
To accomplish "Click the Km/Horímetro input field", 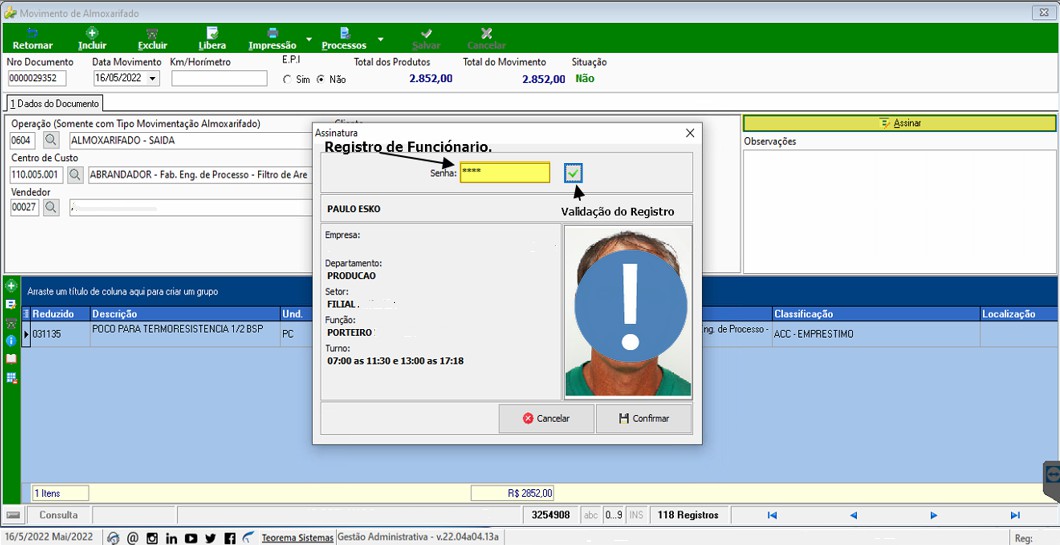I will pyautogui.click(x=219, y=78).
